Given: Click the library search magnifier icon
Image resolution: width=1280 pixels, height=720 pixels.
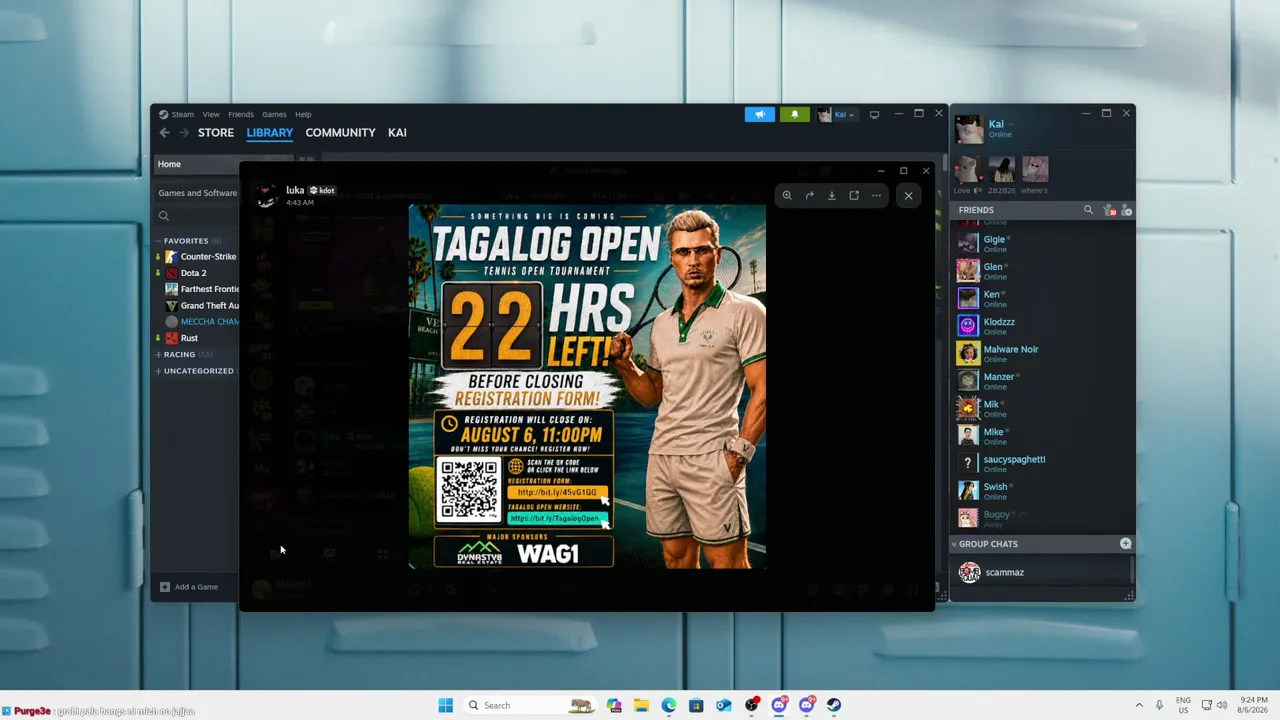Looking at the screenshot, I should (x=164, y=216).
